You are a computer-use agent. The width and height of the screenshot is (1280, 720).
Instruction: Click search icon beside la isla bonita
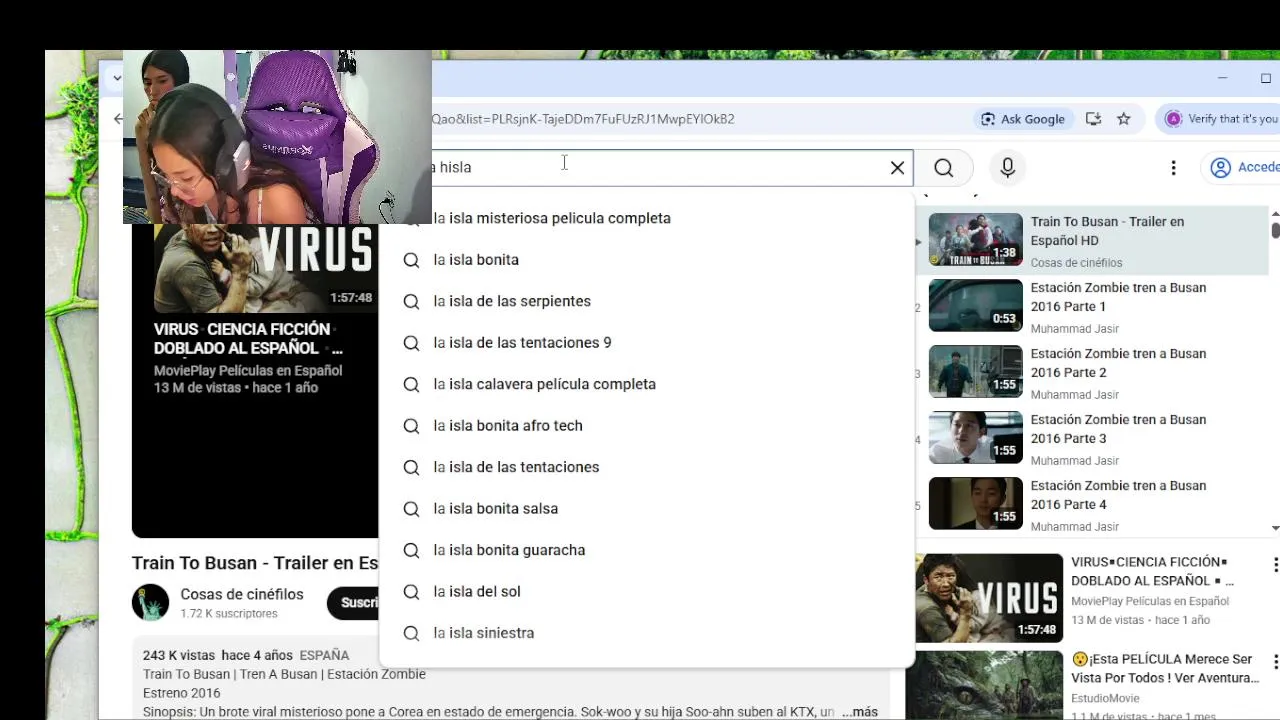coord(411,260)
